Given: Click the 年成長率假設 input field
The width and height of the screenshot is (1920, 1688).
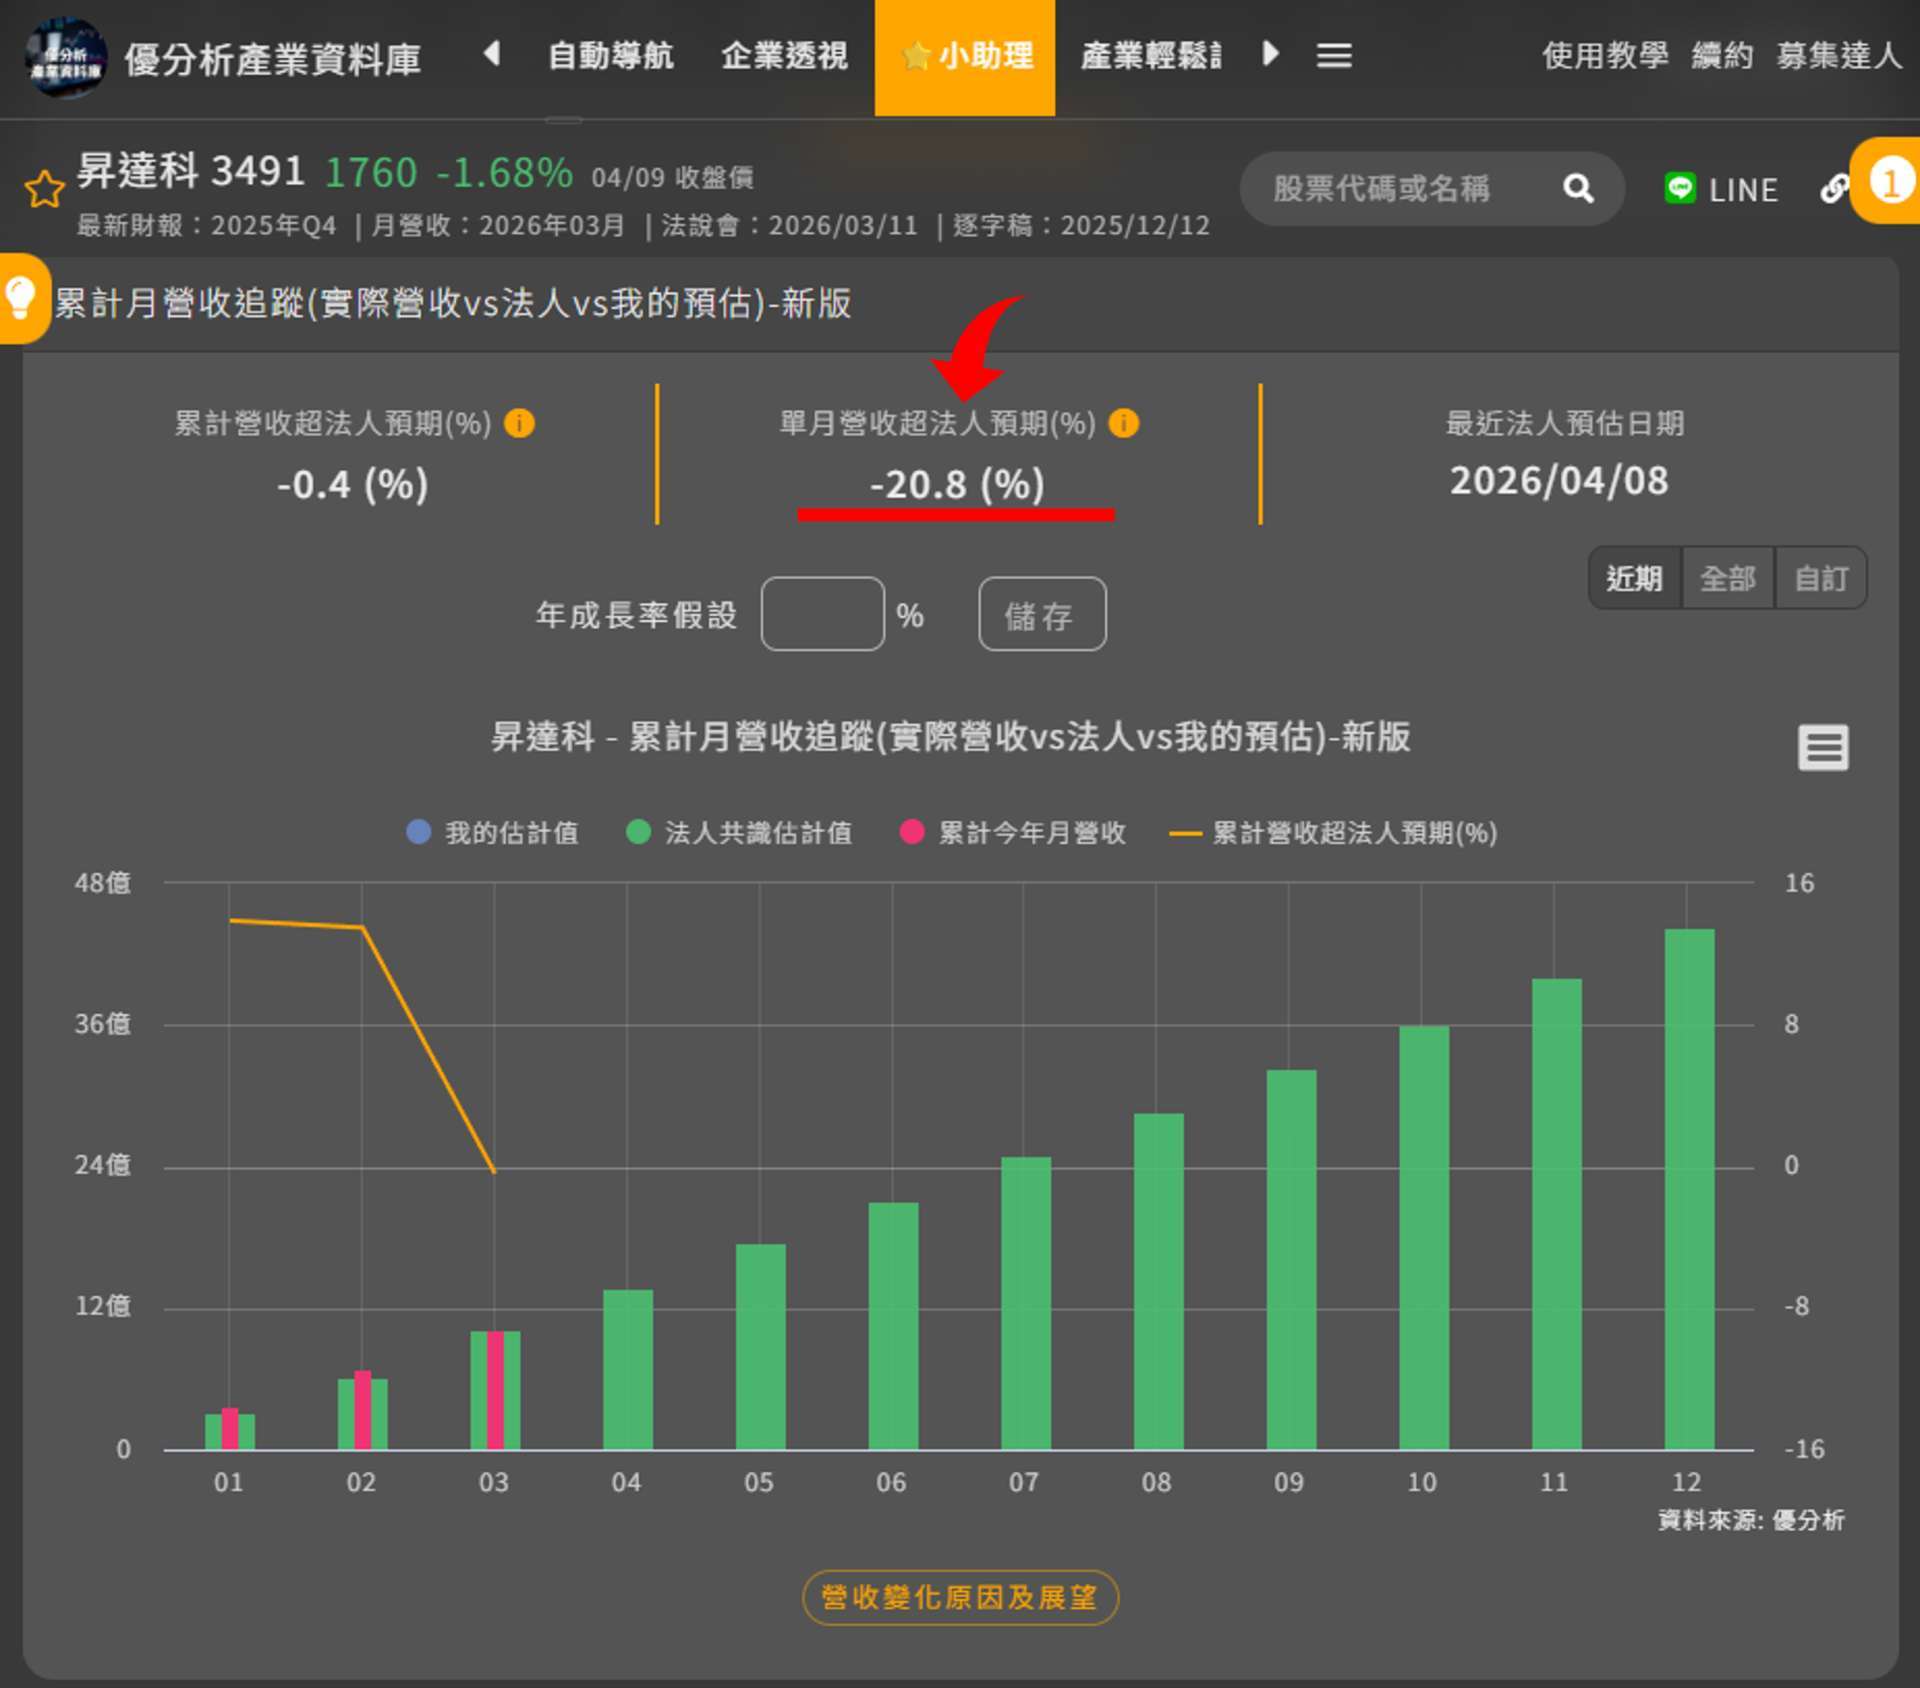Looking at the screenshot, I should pos(822,614).
